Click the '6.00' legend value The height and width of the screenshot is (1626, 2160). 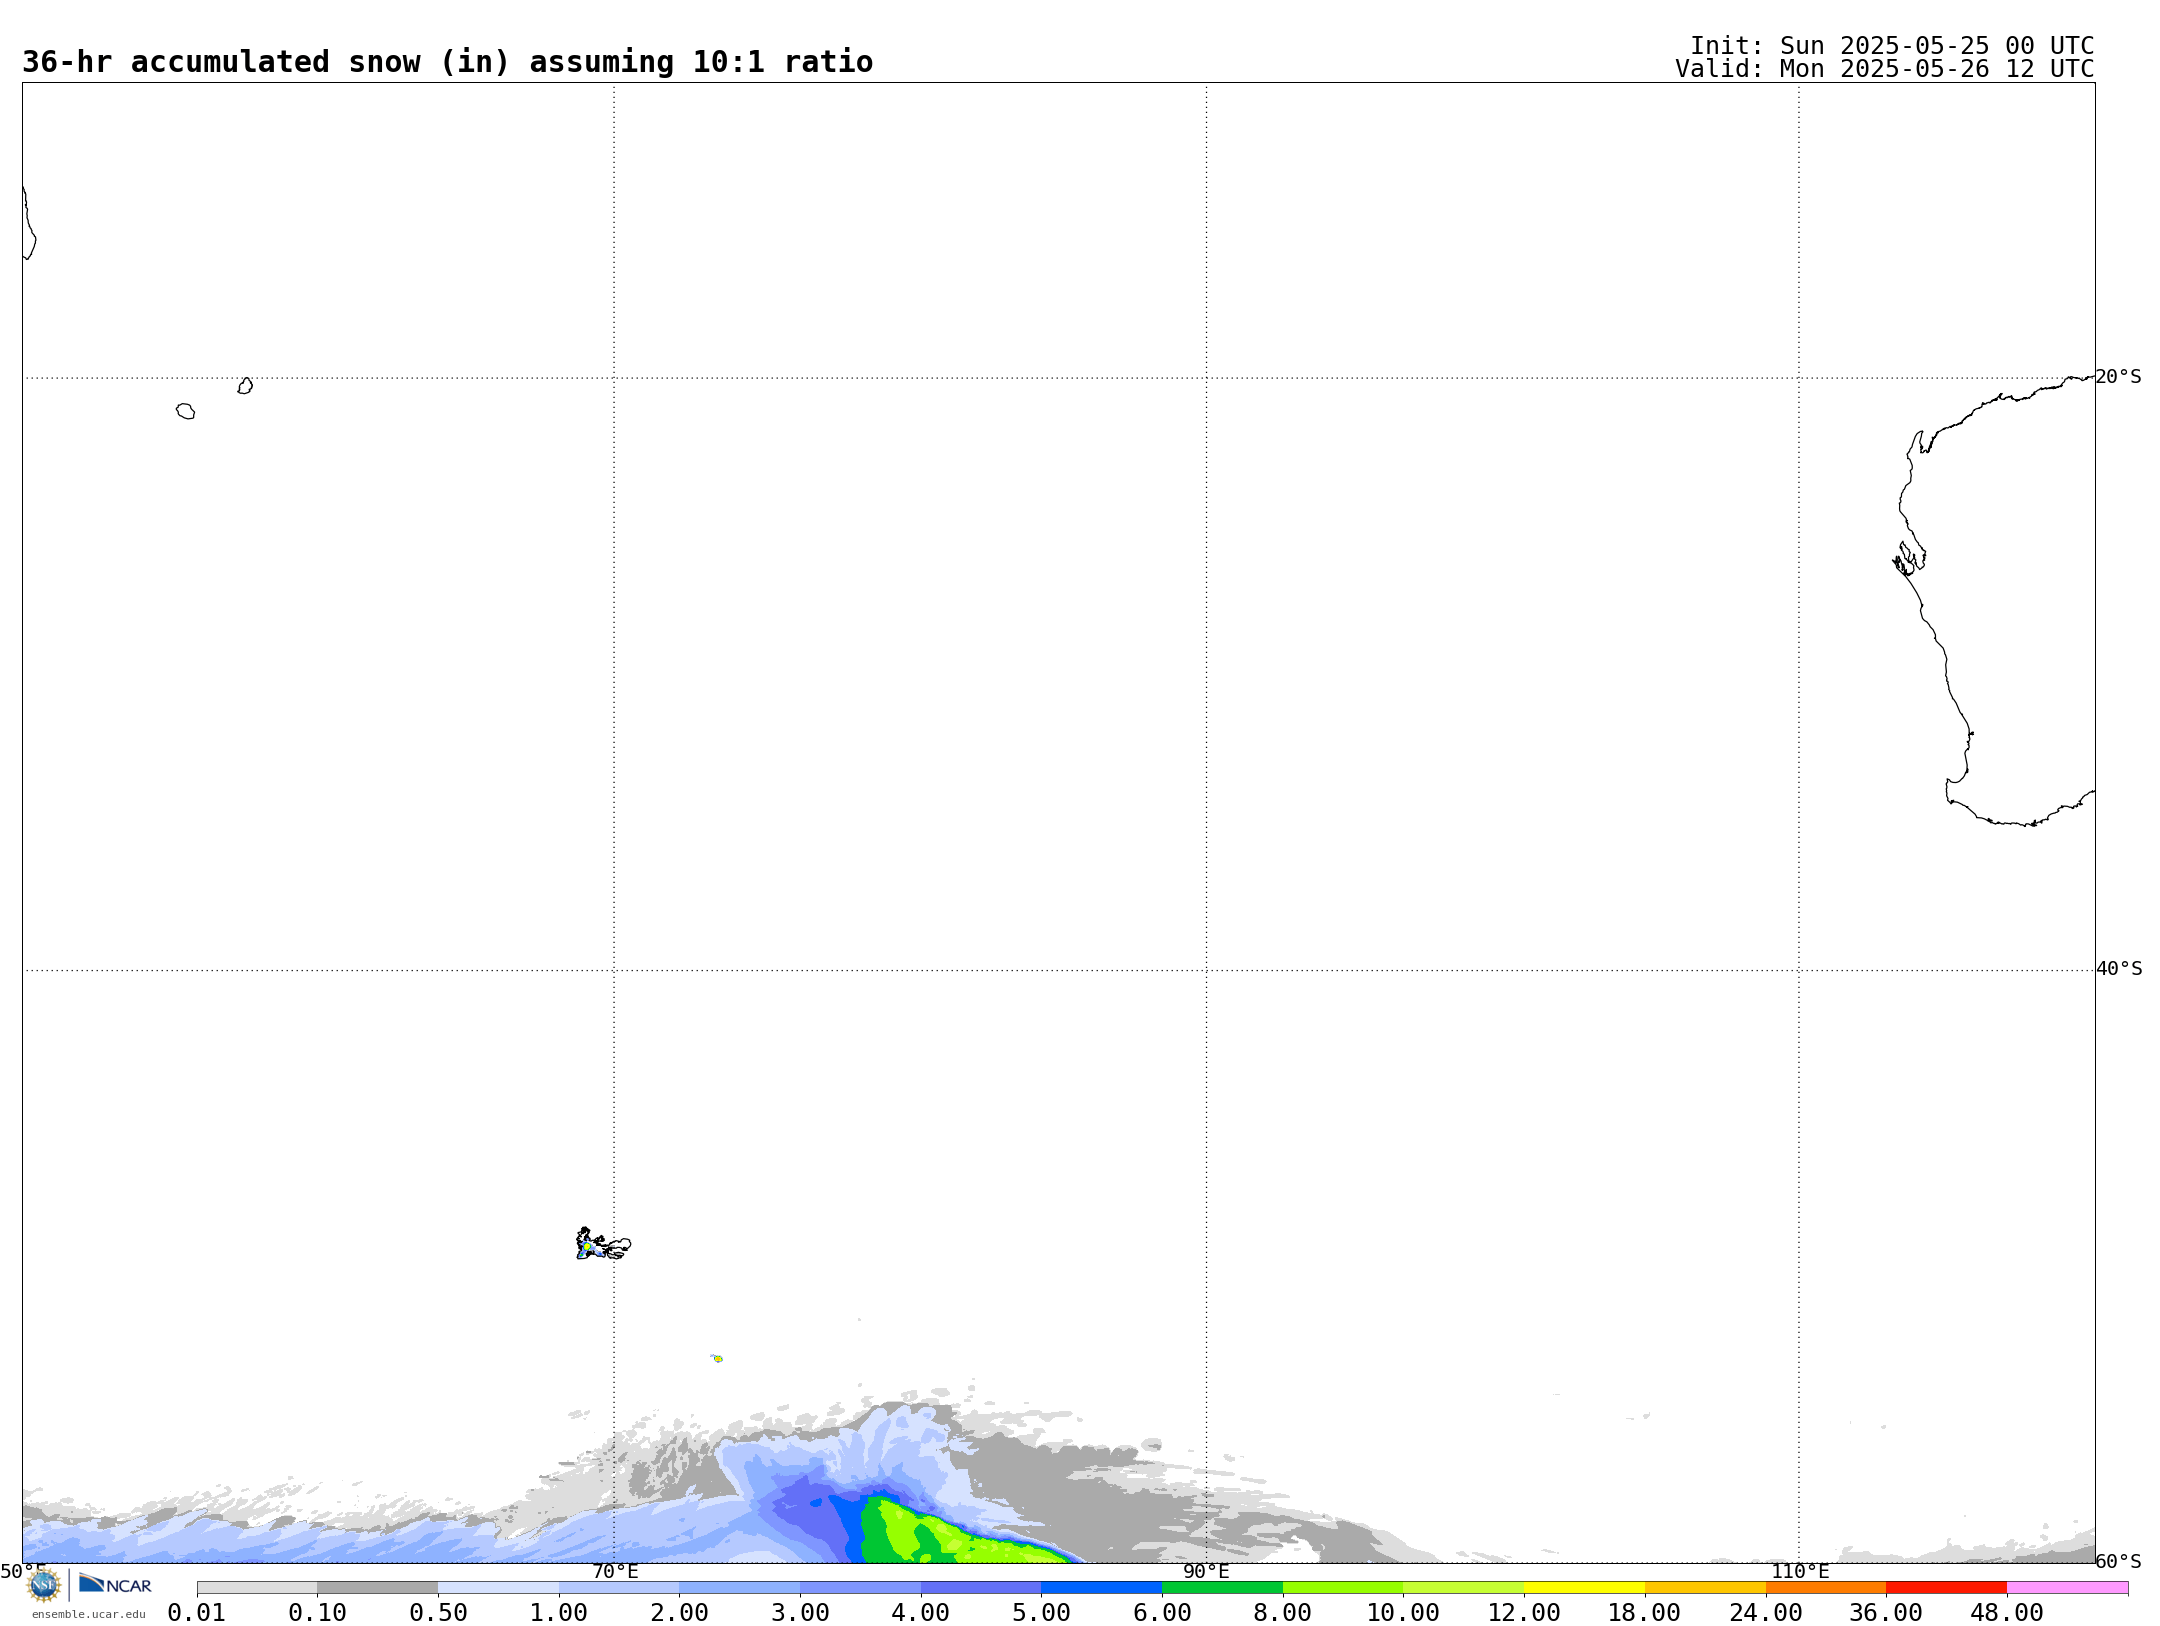coord(1162,1613)
